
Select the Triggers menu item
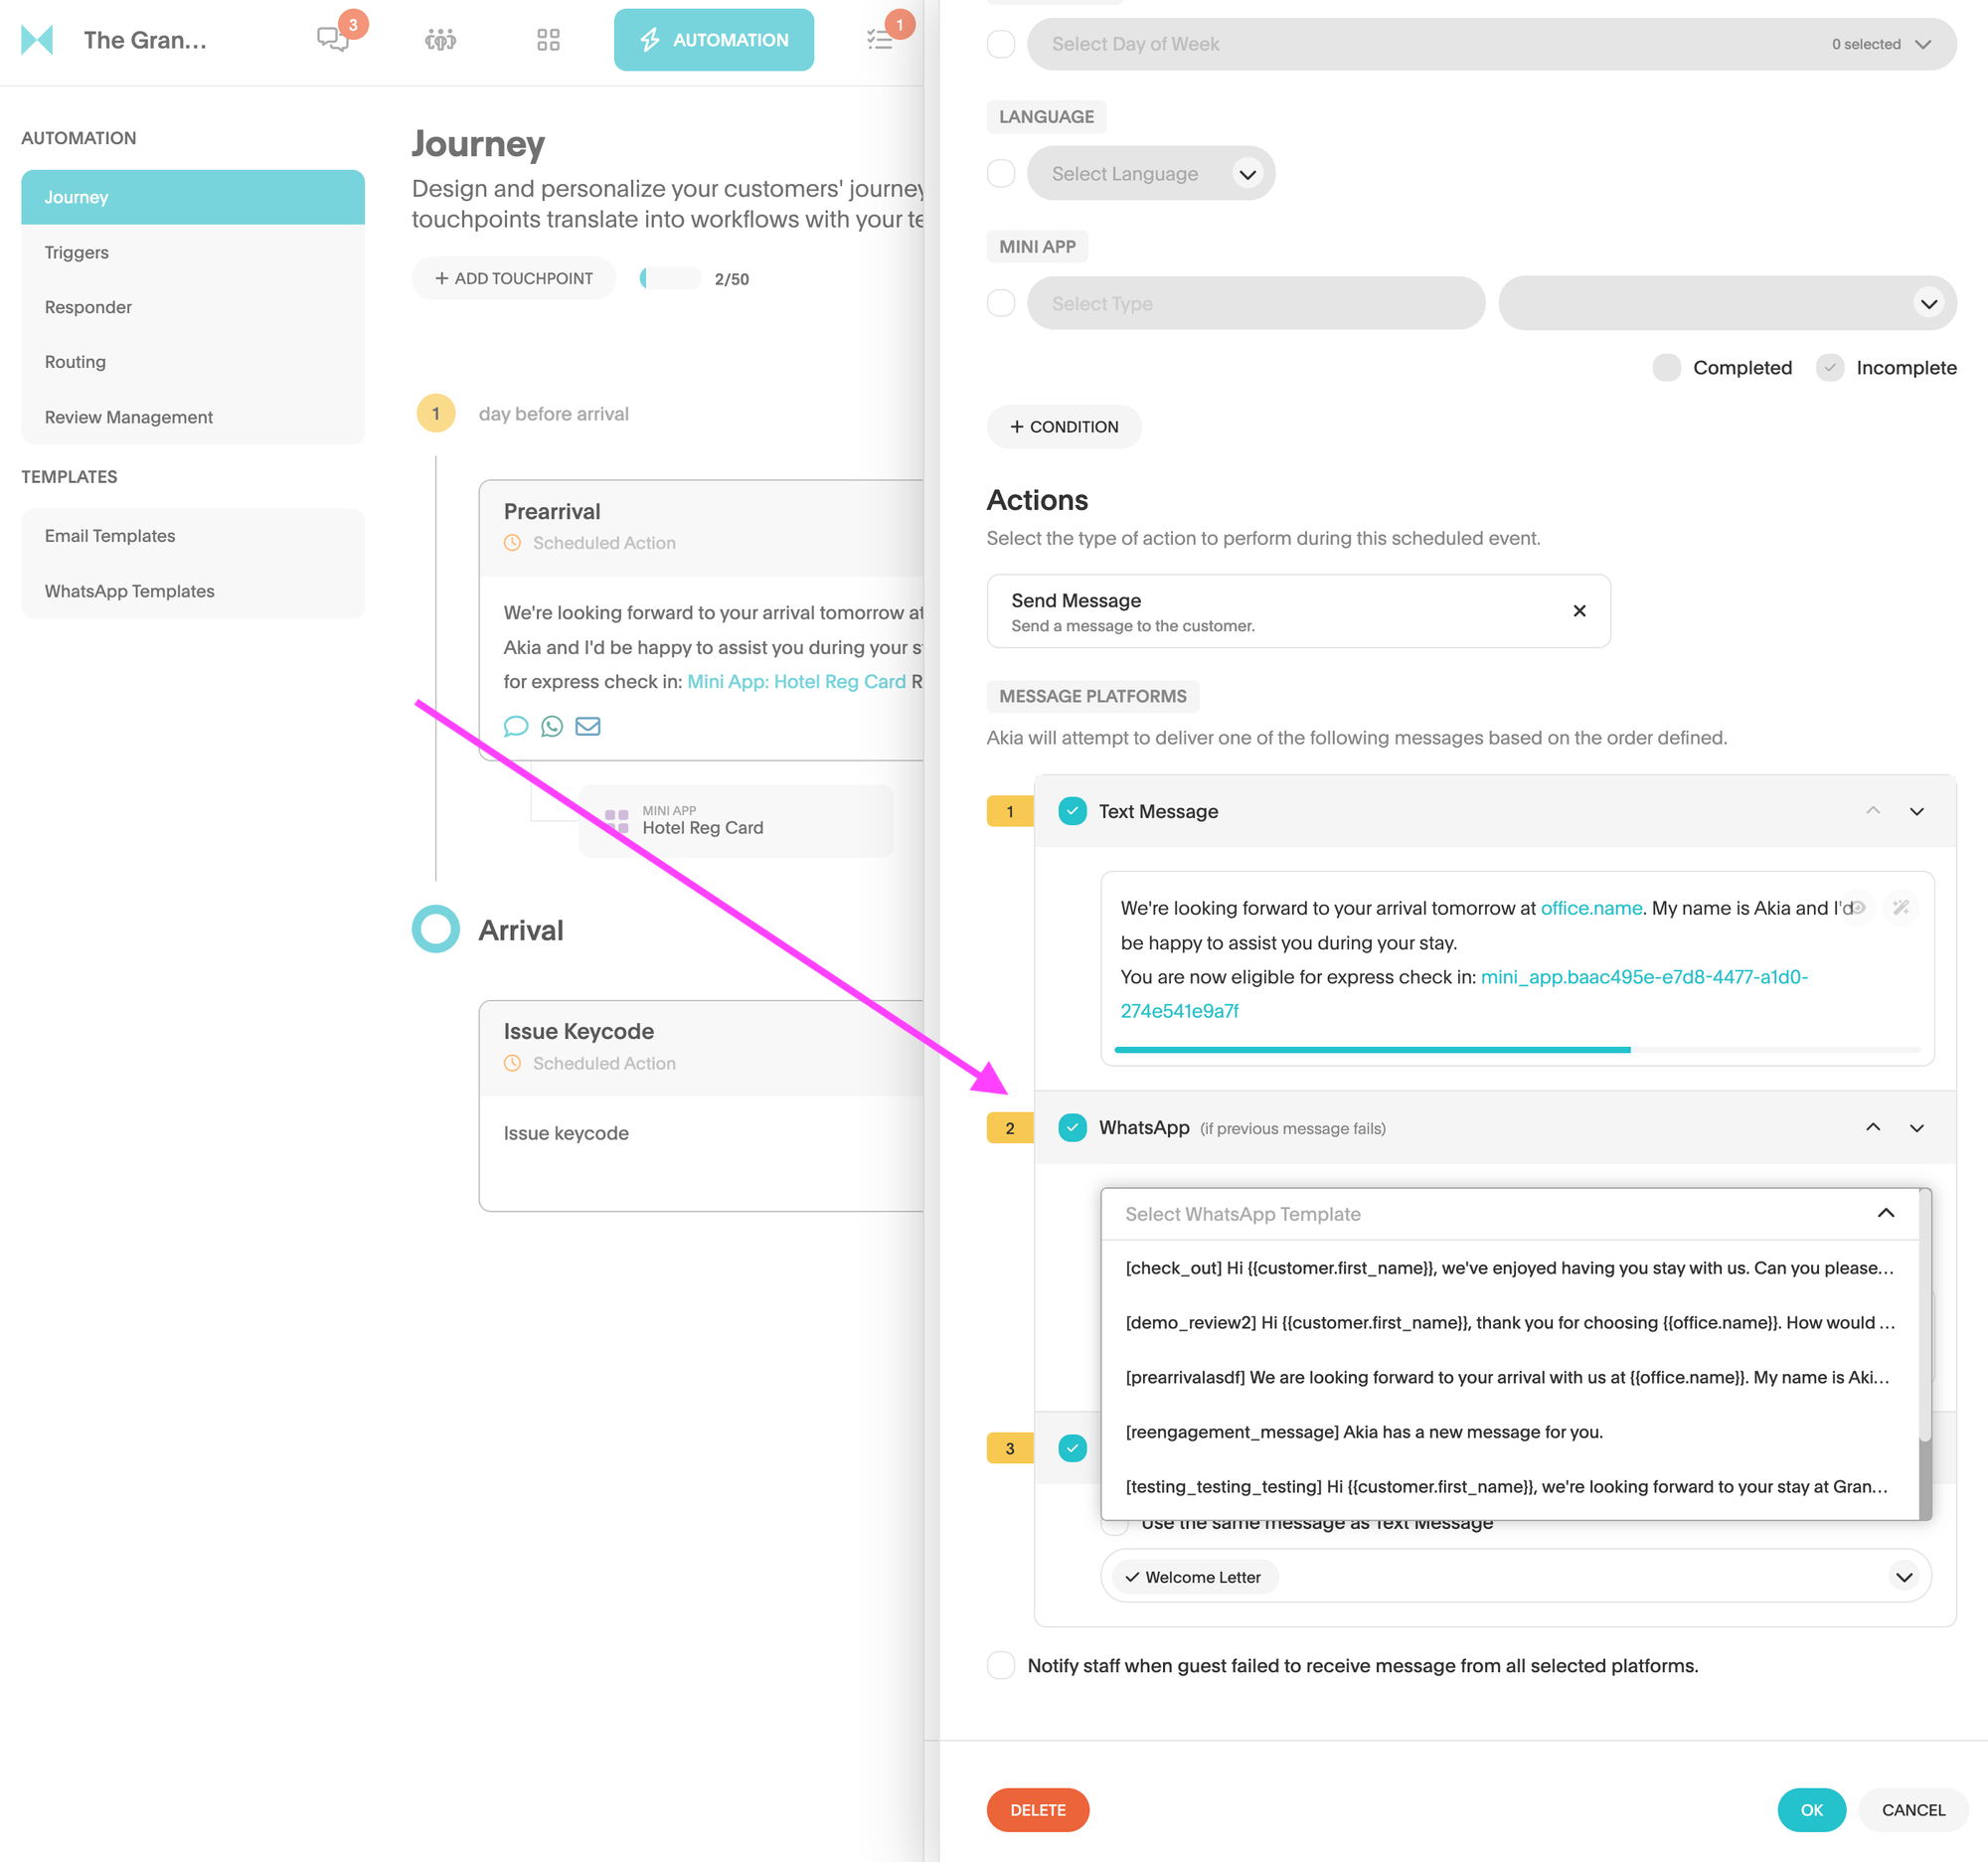[x=77, y=252]
